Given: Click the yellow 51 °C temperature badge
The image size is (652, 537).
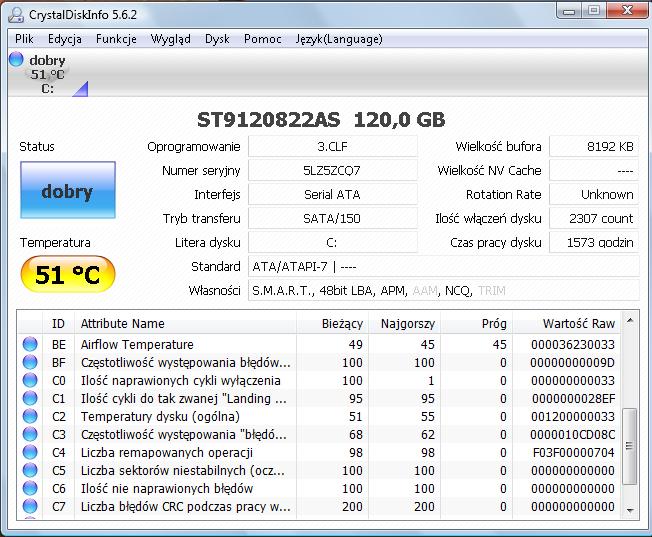Looking at the screenshot, I should click(68, 275).
